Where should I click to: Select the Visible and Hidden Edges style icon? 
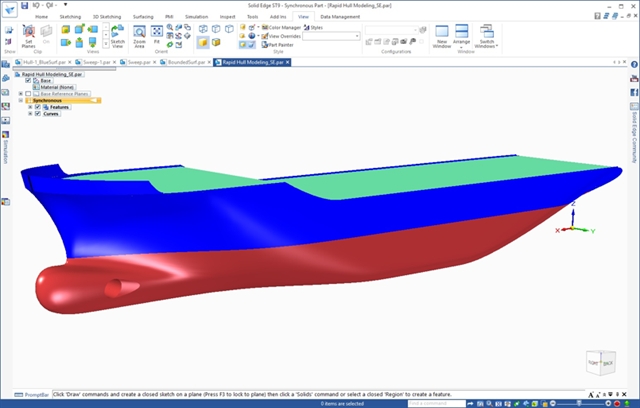[216, 29]
